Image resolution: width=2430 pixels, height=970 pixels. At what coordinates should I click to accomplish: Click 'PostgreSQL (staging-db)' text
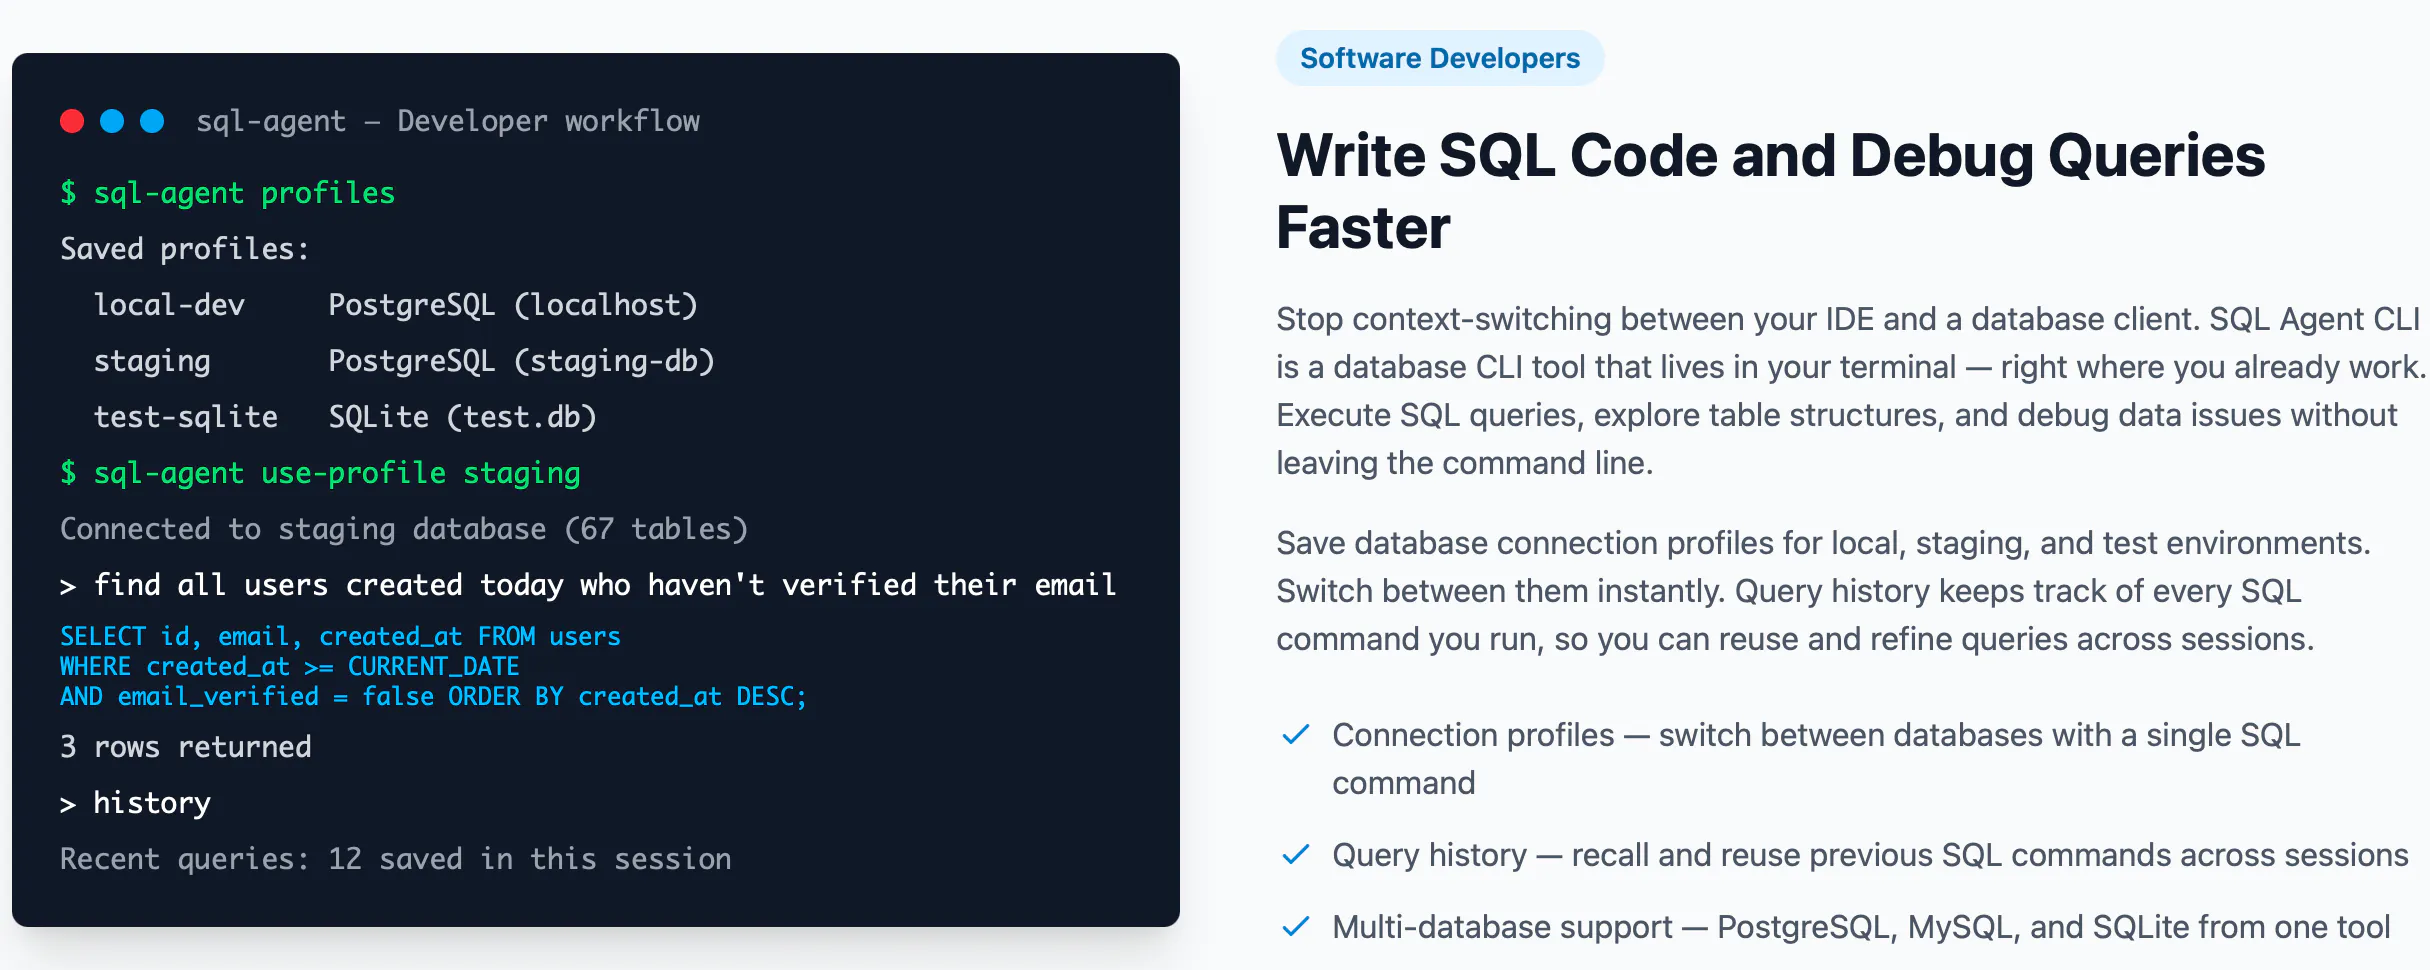[x=522, y=361]
